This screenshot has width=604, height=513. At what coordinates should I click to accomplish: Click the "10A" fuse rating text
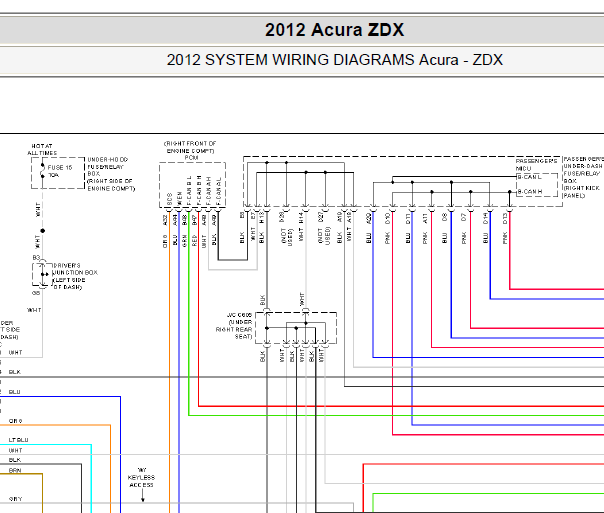pos(54,175)
